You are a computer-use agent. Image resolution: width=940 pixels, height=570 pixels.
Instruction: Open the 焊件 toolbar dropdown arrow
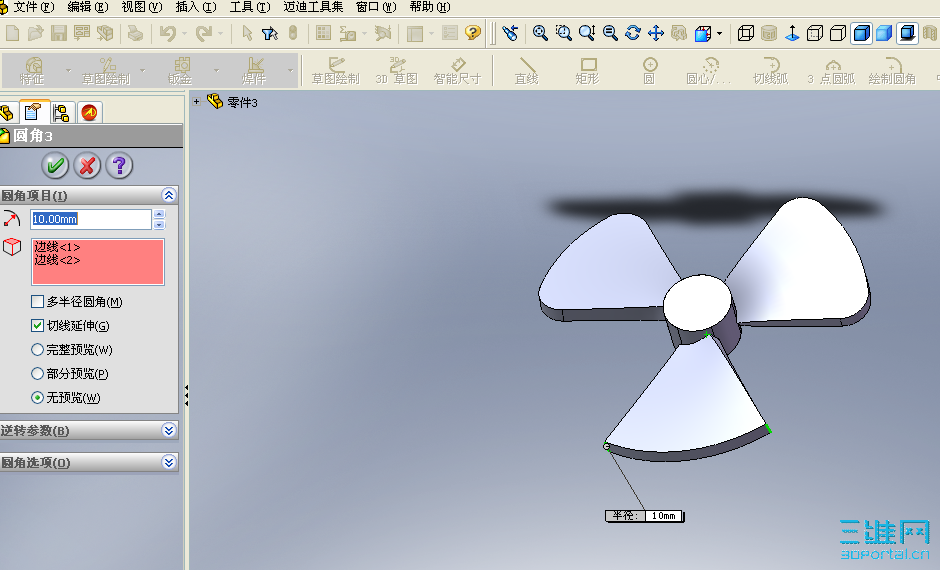click(x=291, y=71)
